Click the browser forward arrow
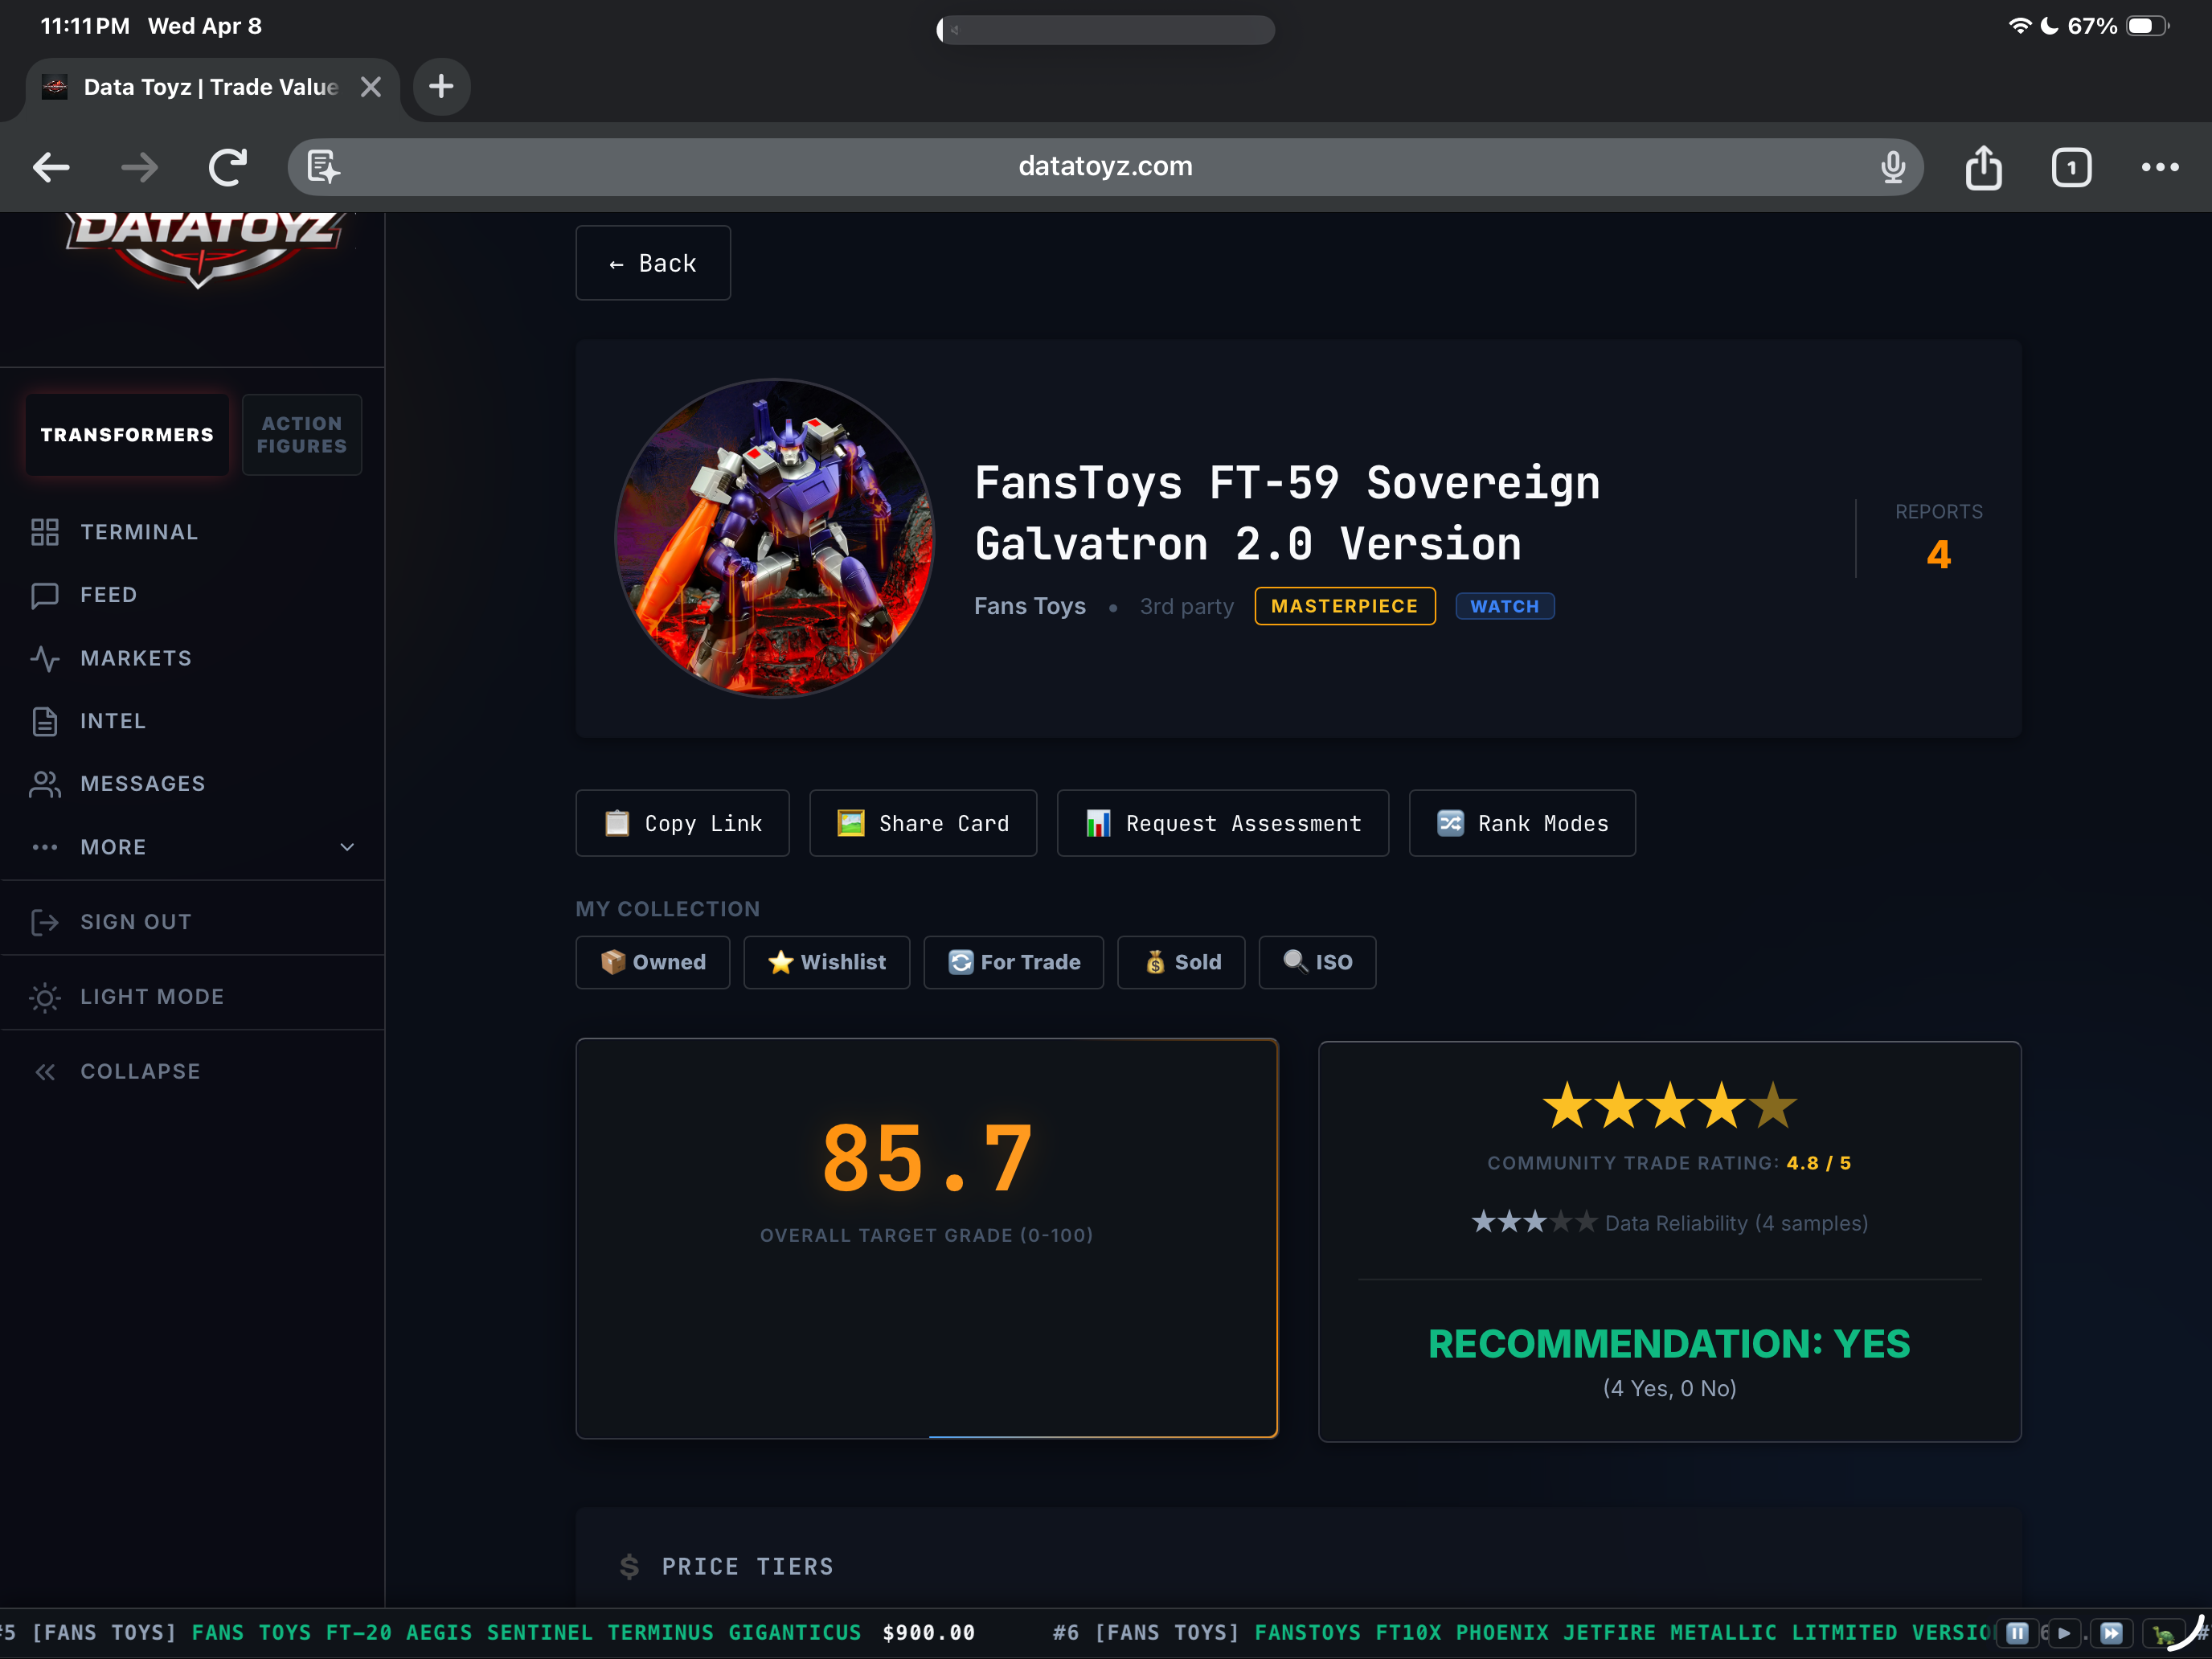The width and height of the screenshot is (2212, 1659). click(139, 167)
